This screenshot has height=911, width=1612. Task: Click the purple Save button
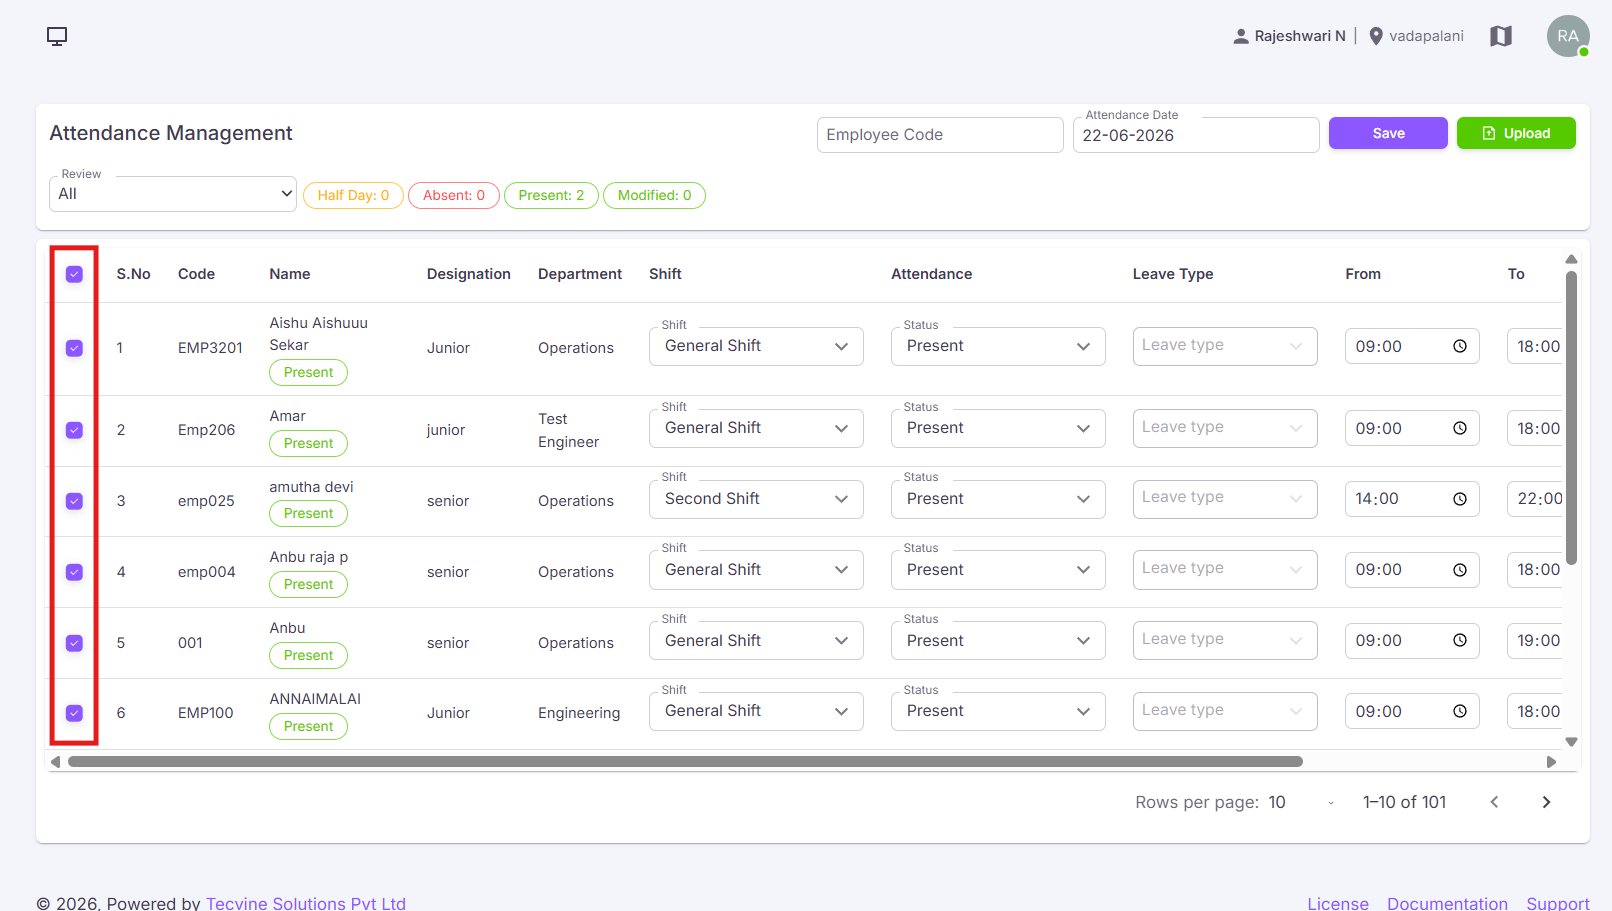(1388, 133)
